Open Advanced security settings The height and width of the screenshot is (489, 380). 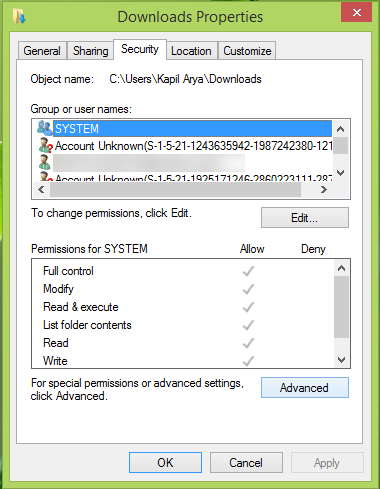(x=305, y=388)
